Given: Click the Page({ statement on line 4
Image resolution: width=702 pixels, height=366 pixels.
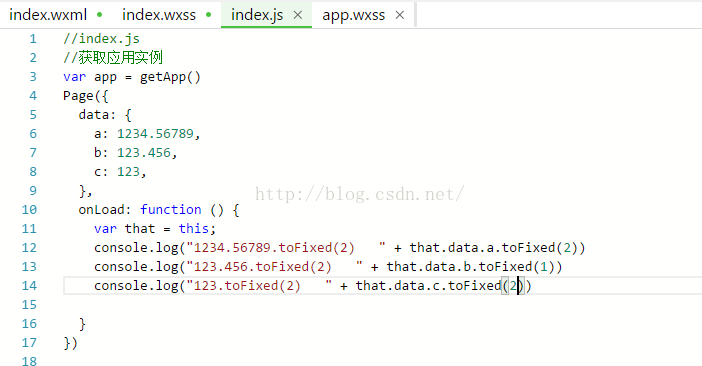Looking at the screenshot, I should pyautogui.click(x=86, y=96).
